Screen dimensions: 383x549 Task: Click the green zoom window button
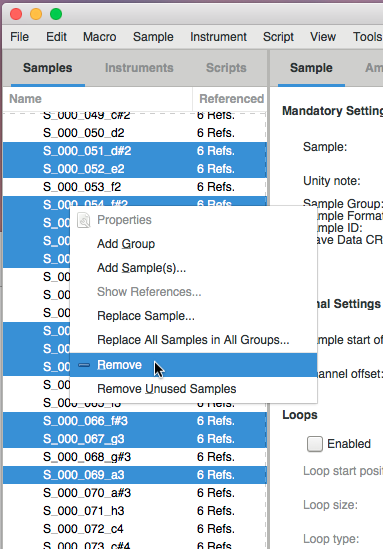tap(56, 14)
